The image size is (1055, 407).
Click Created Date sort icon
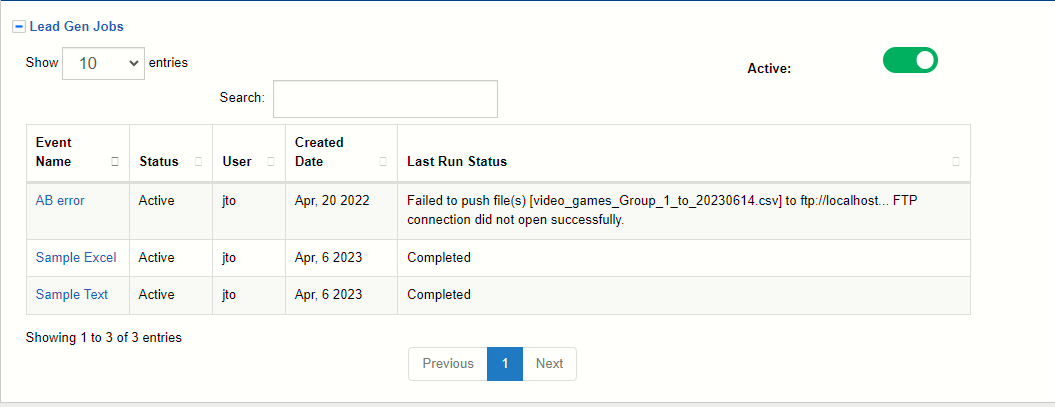[383, 162]
